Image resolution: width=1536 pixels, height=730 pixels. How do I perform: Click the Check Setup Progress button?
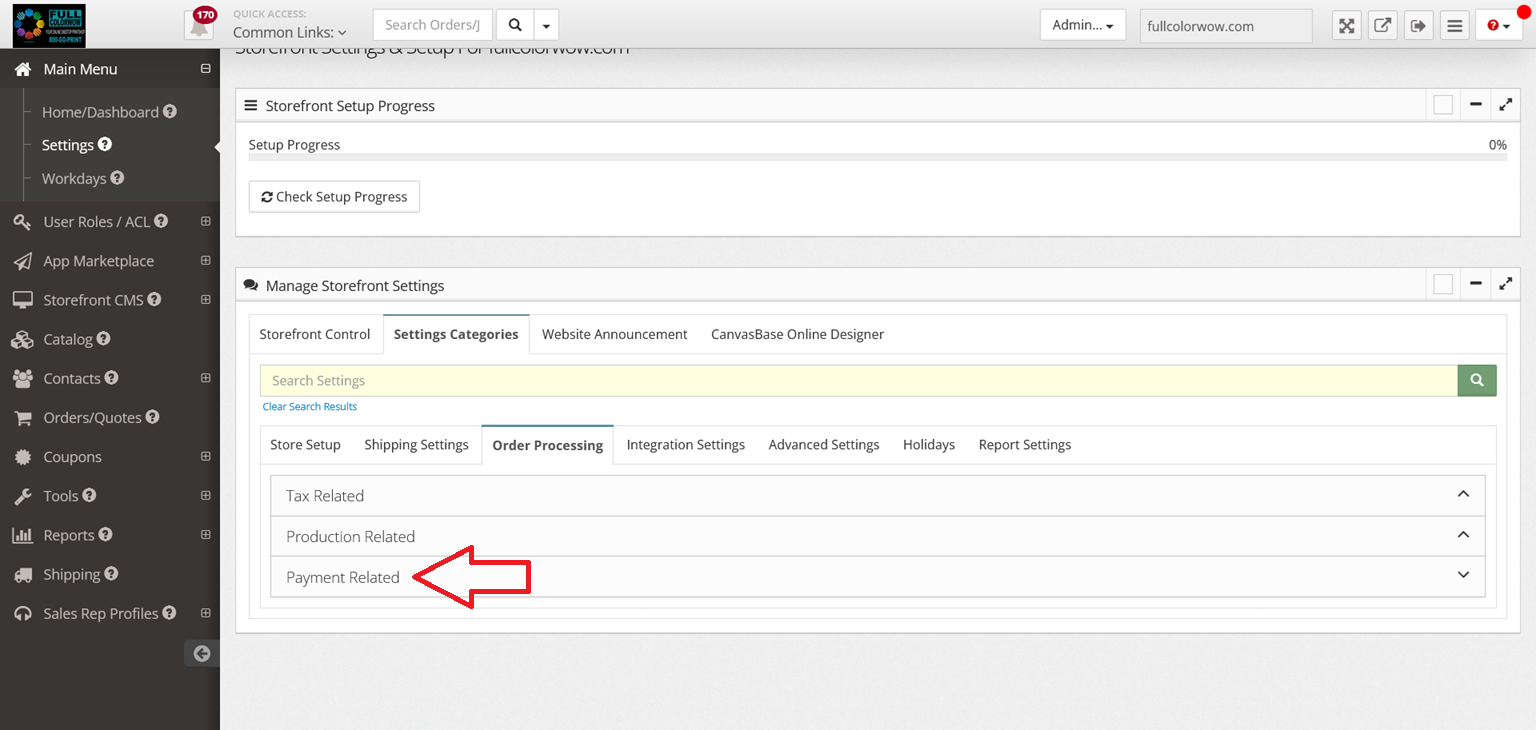tap(334, 197)
